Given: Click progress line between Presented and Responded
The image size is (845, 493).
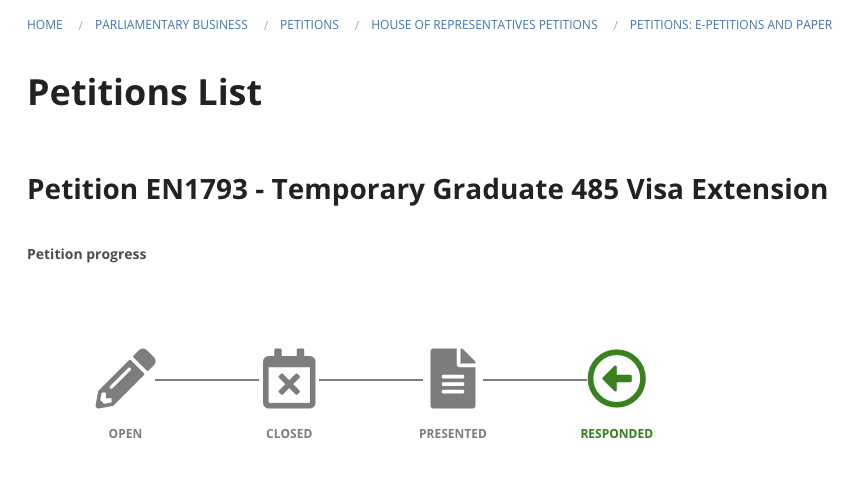Looking at the screenshot, I should point(535,380).
